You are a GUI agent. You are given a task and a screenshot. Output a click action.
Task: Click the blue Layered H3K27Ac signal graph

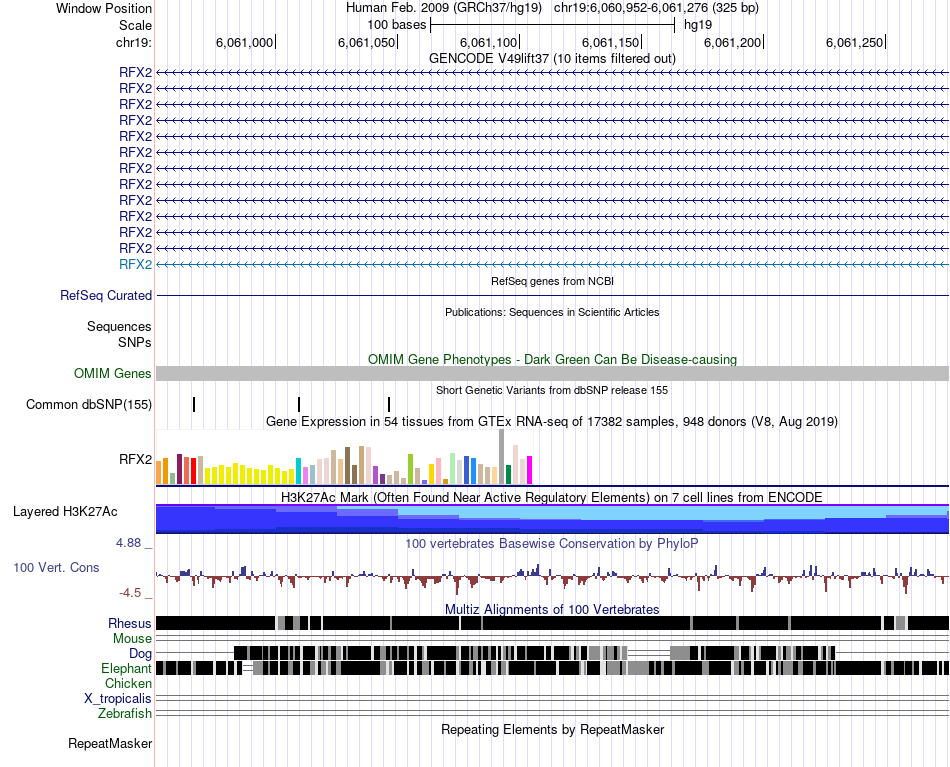pos(552,519)
